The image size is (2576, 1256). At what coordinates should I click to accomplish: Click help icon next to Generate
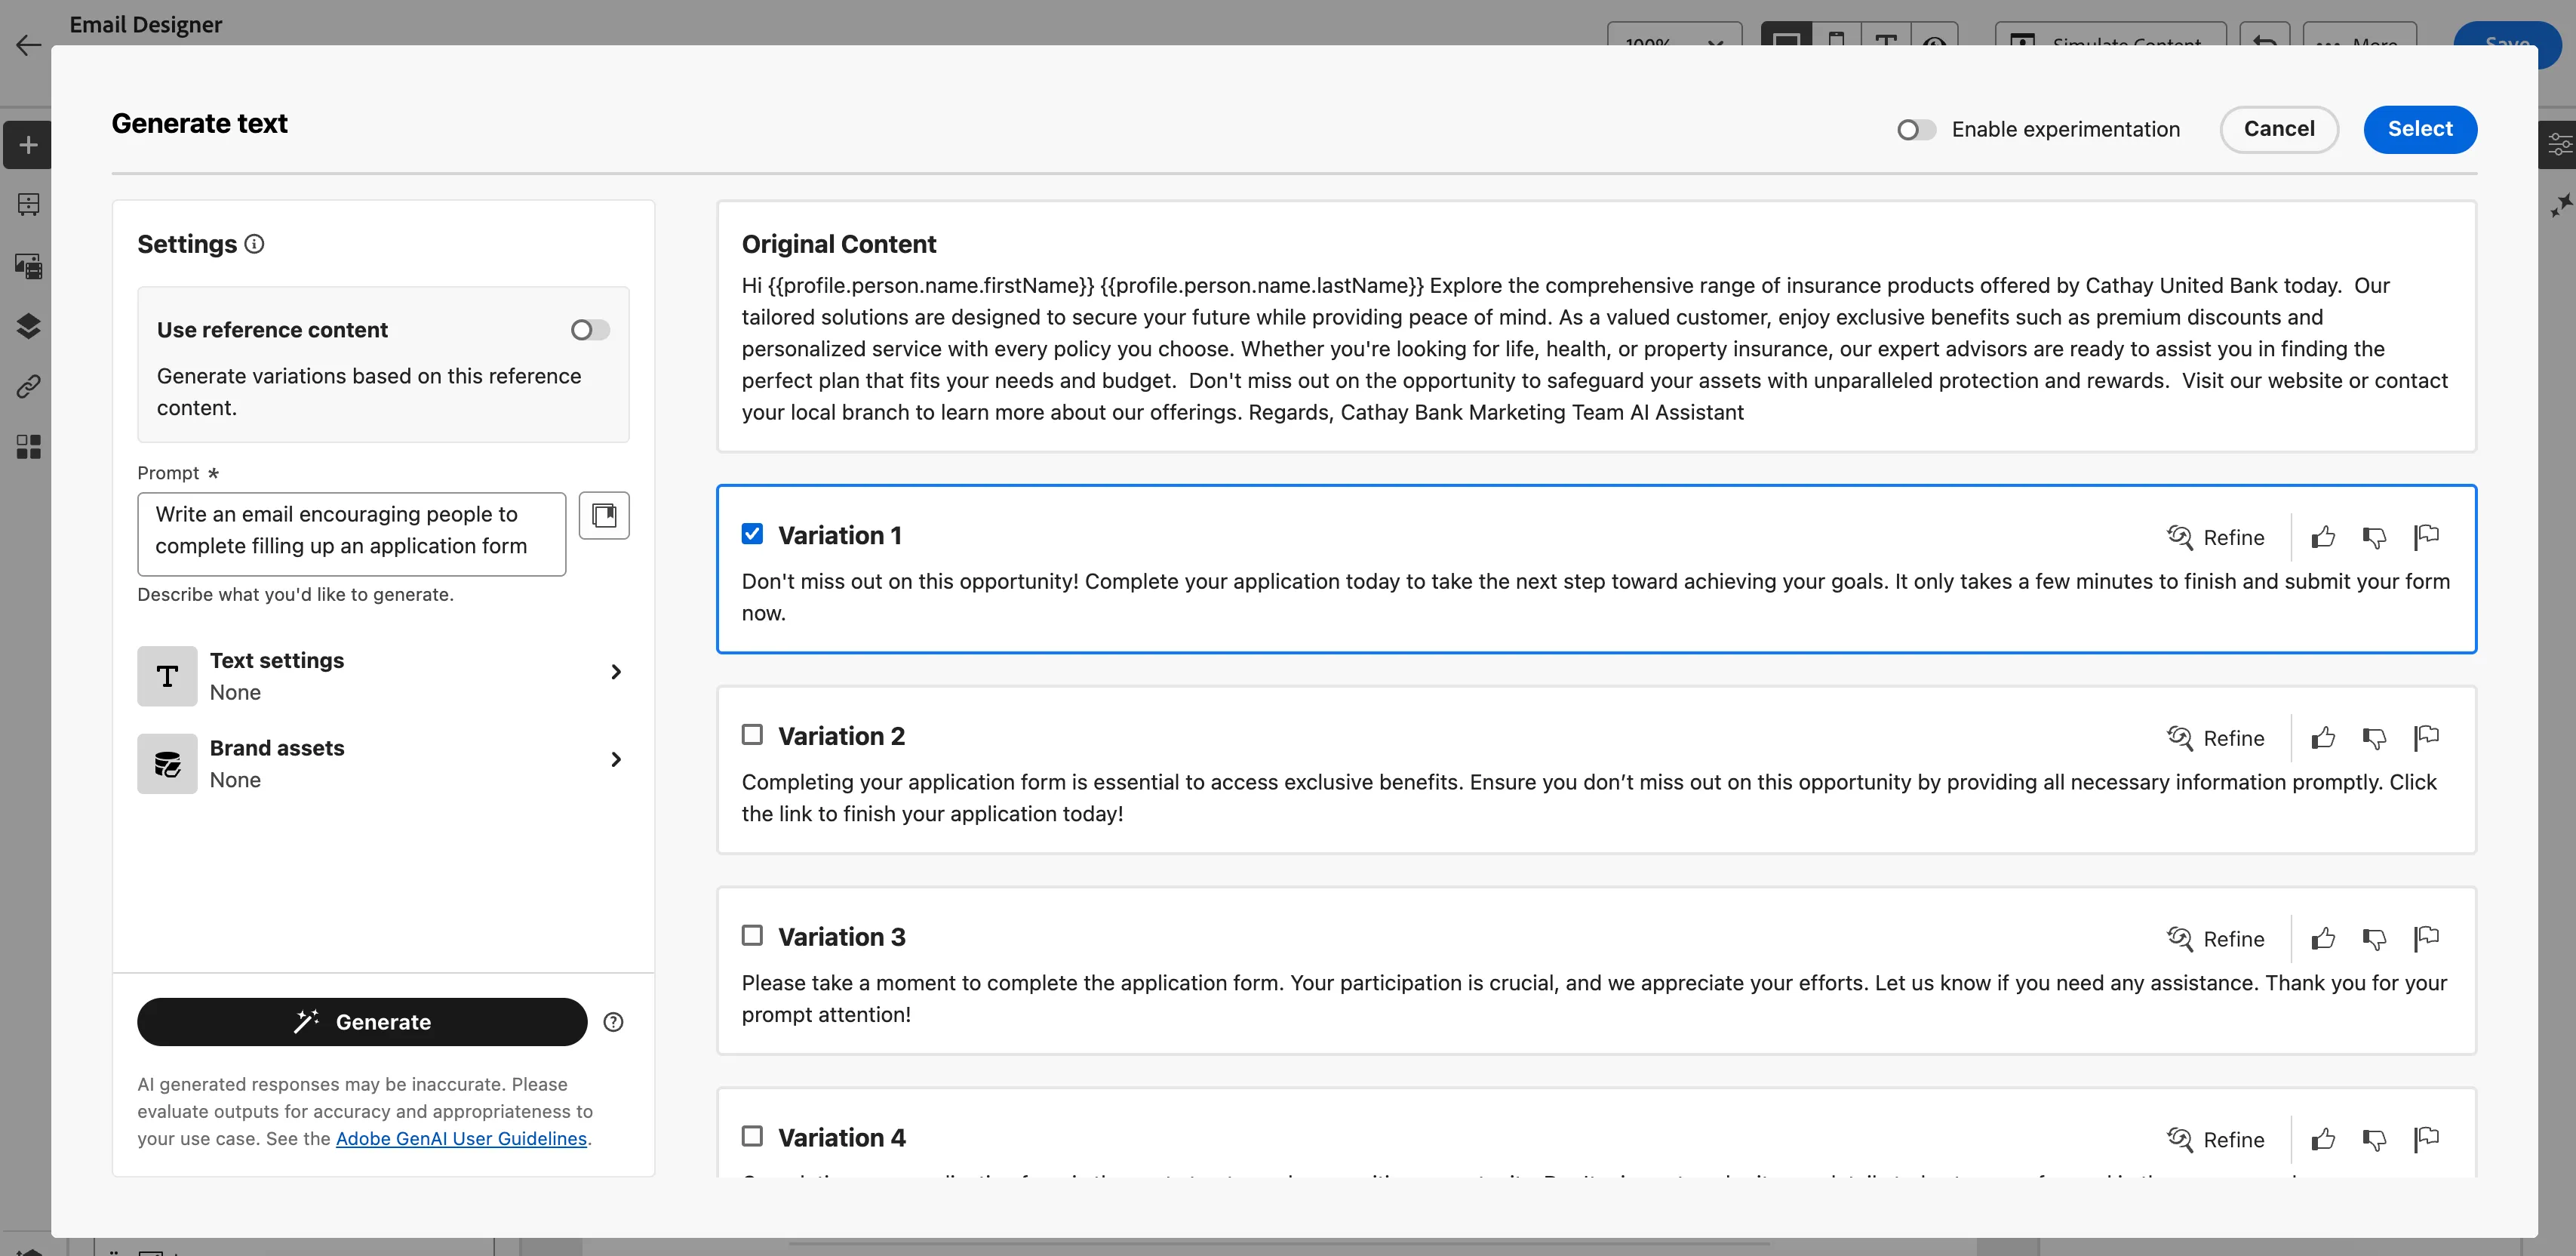pyautogui.click(x=614, y=1022)
